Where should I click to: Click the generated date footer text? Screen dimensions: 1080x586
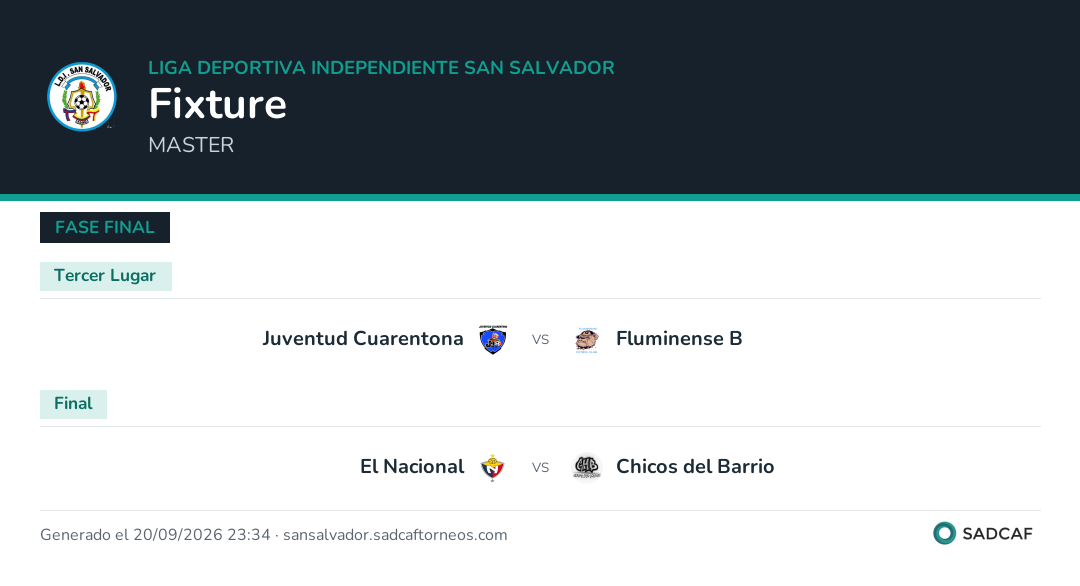coord(273,535)
